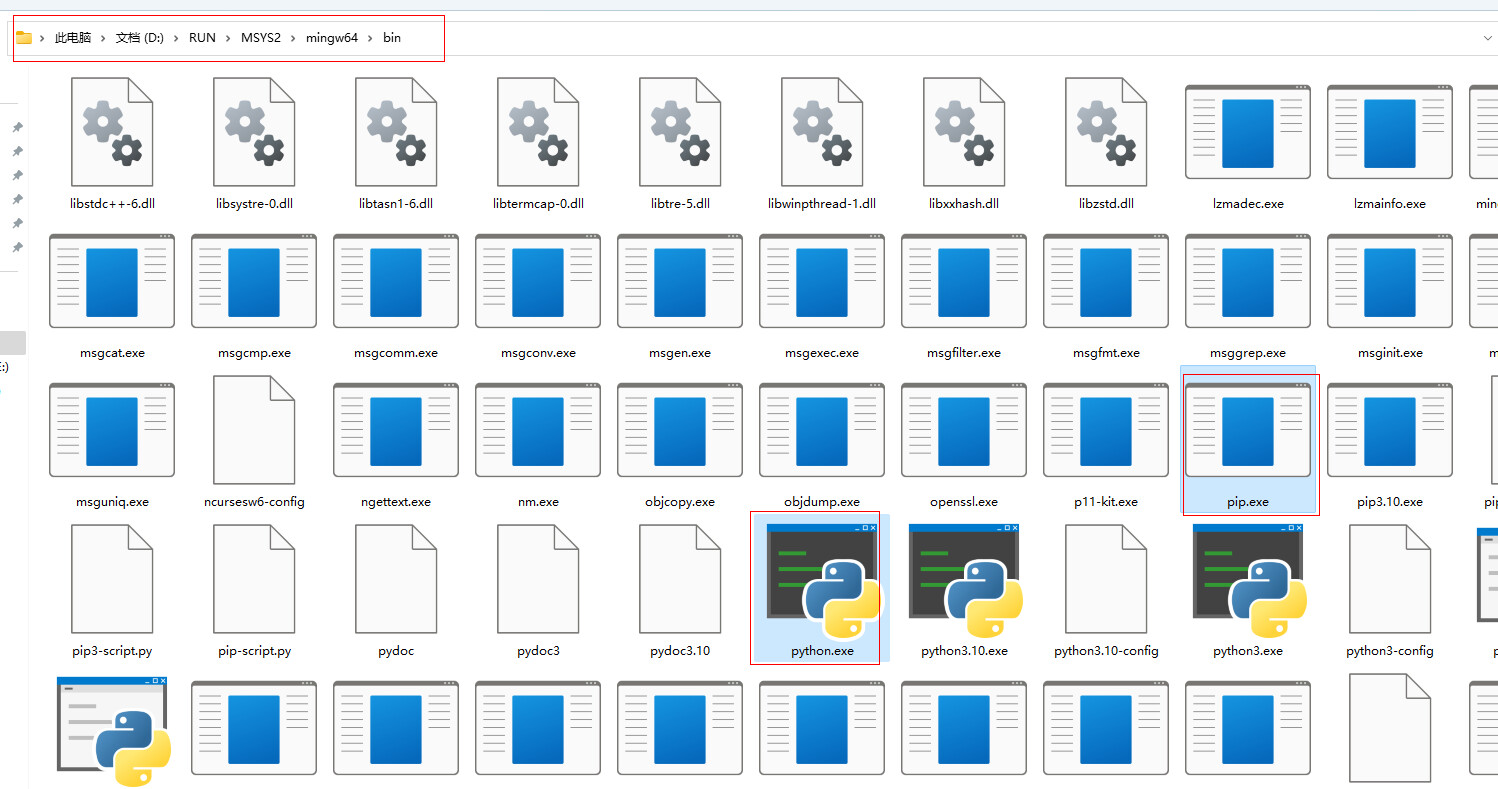This screenshot has height=789, width=1498.
Task: Select the python3-config file icon
Action: [x=1390, y=579]
